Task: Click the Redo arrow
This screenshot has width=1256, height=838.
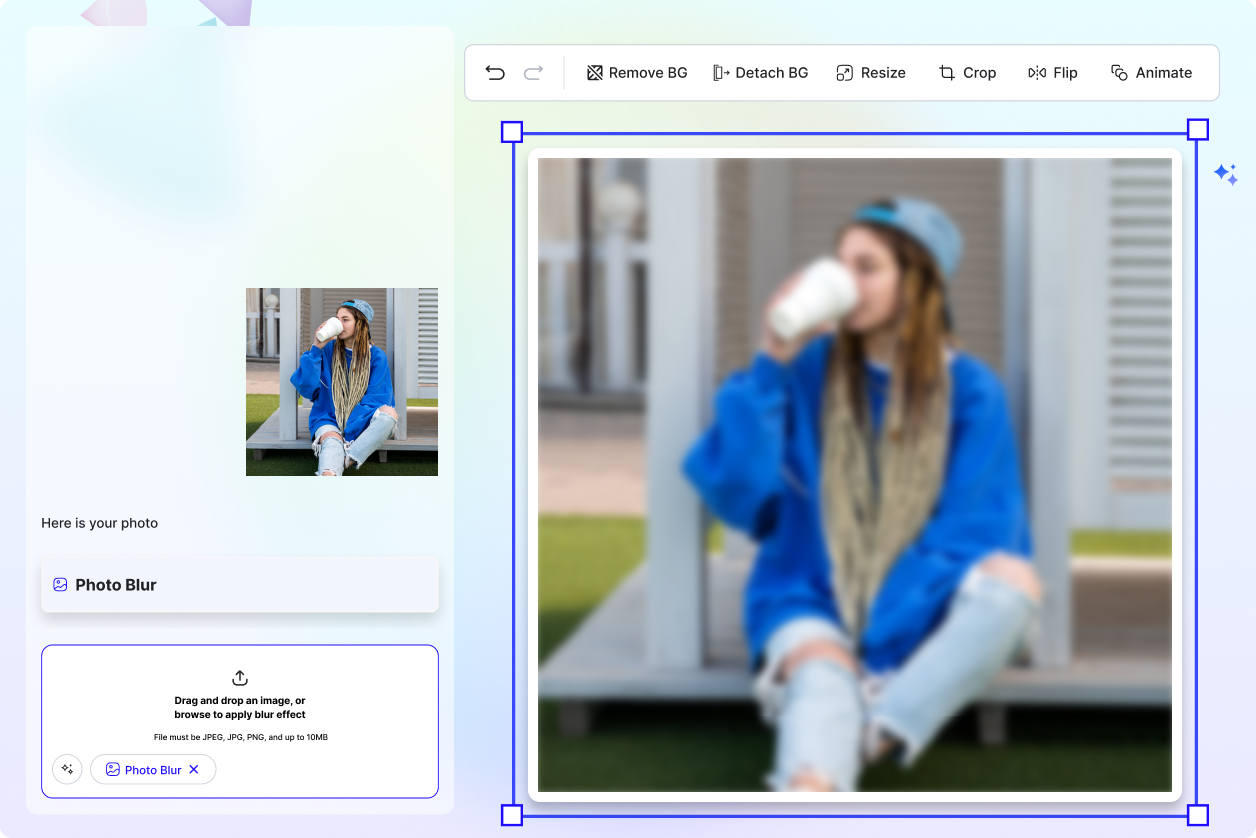Action: [x=532, y=72]
